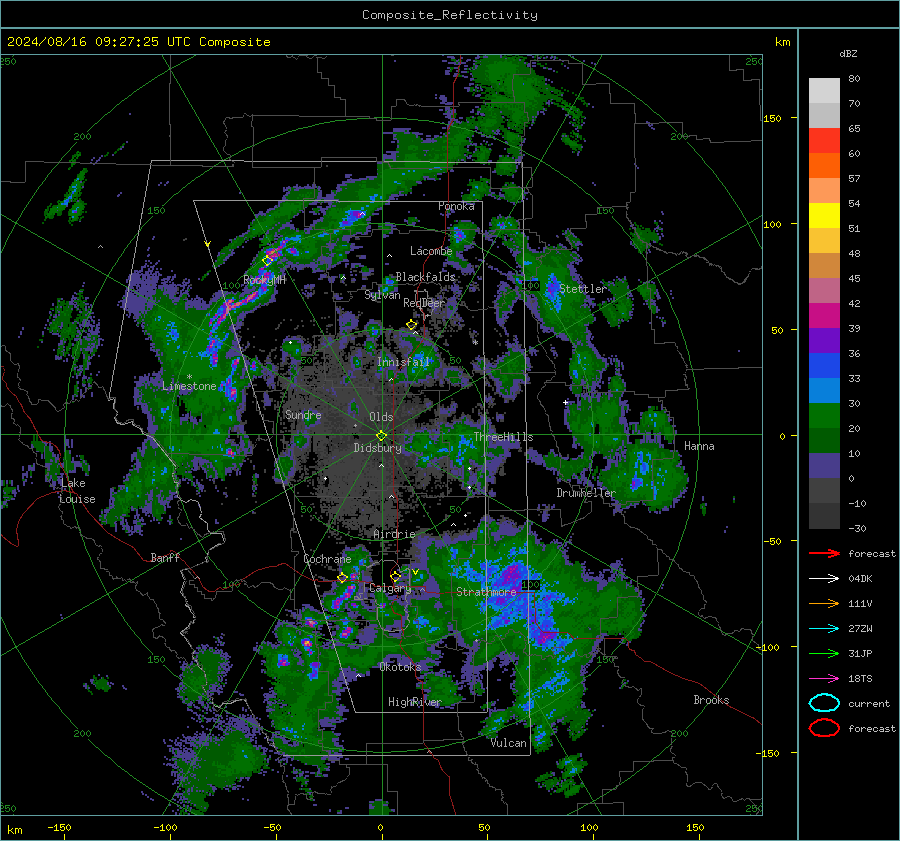This screenshot has height=841, width=900.
Task: Click the orange 111V arrow legend icon
Action: 824,603
